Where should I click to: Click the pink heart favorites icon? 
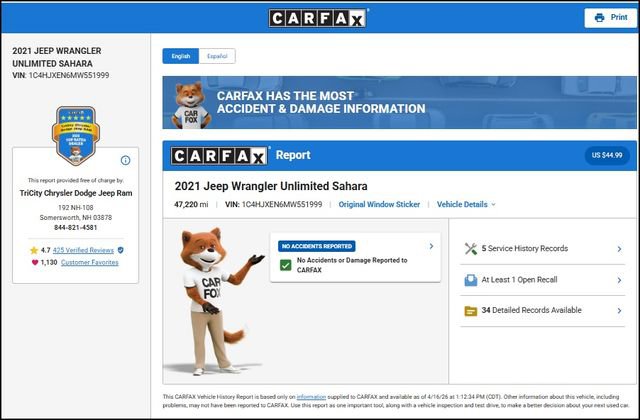pos(35,262)
